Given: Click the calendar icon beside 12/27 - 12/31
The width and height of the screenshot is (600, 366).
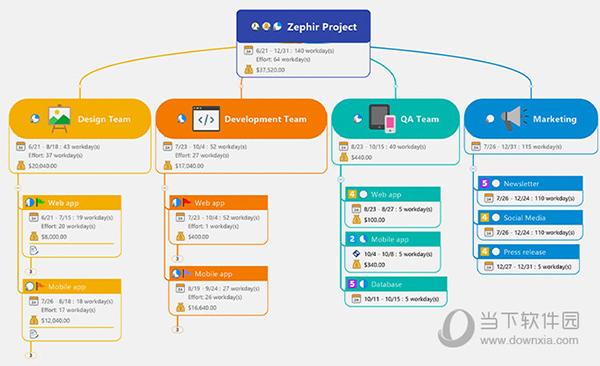Looking at the screenshot, I should click(489, 266).
